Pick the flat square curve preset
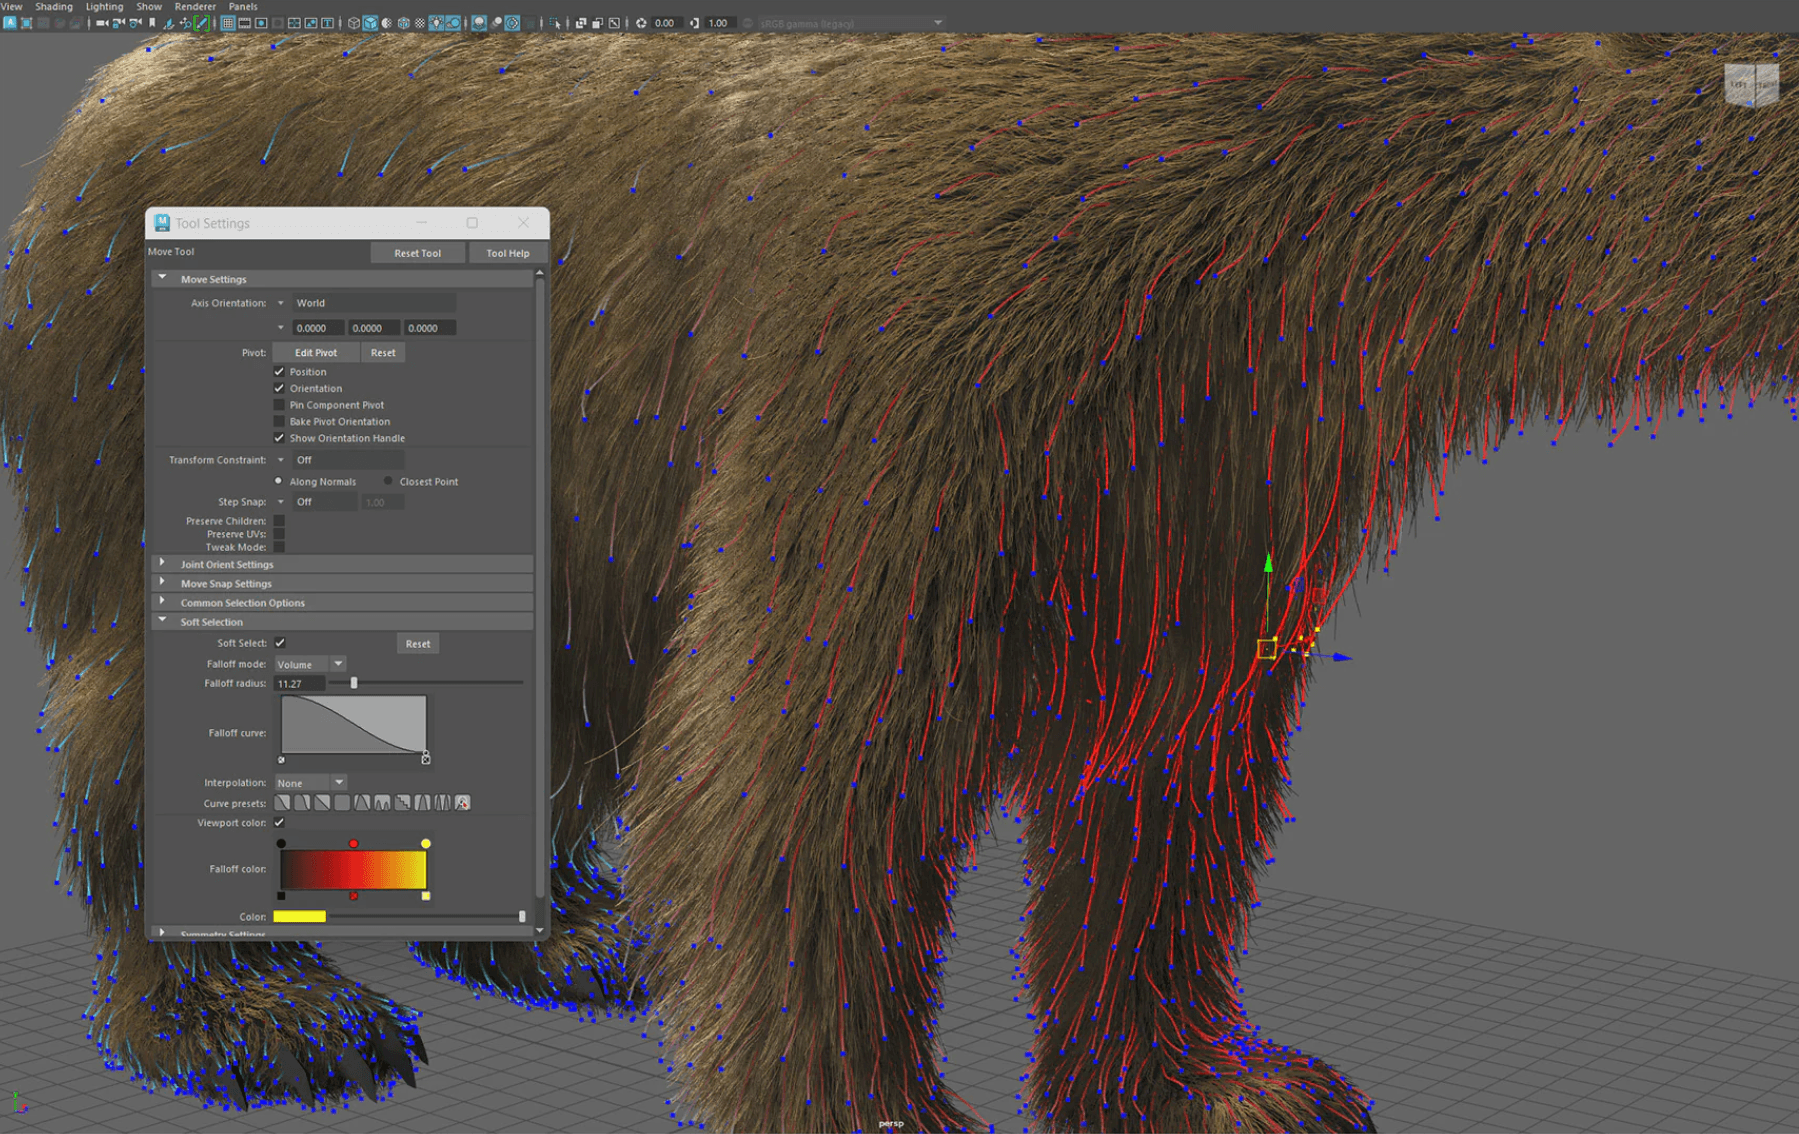1799x1134 pixels. pyautogui.click(x=342, y=803)
